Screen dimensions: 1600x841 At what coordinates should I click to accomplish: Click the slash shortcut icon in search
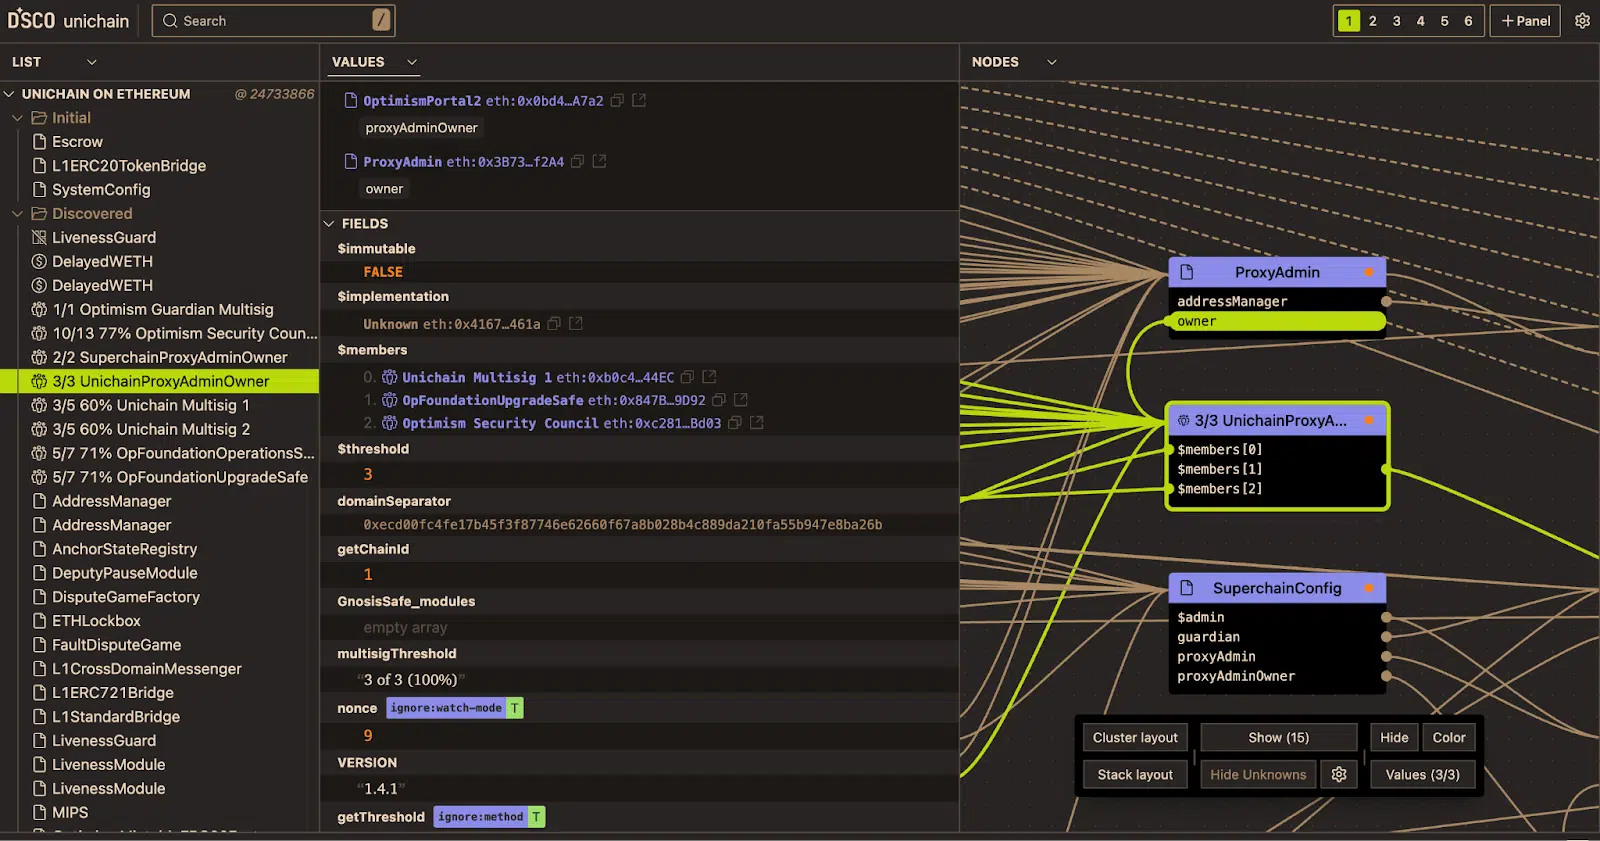(x=381, y=20)
